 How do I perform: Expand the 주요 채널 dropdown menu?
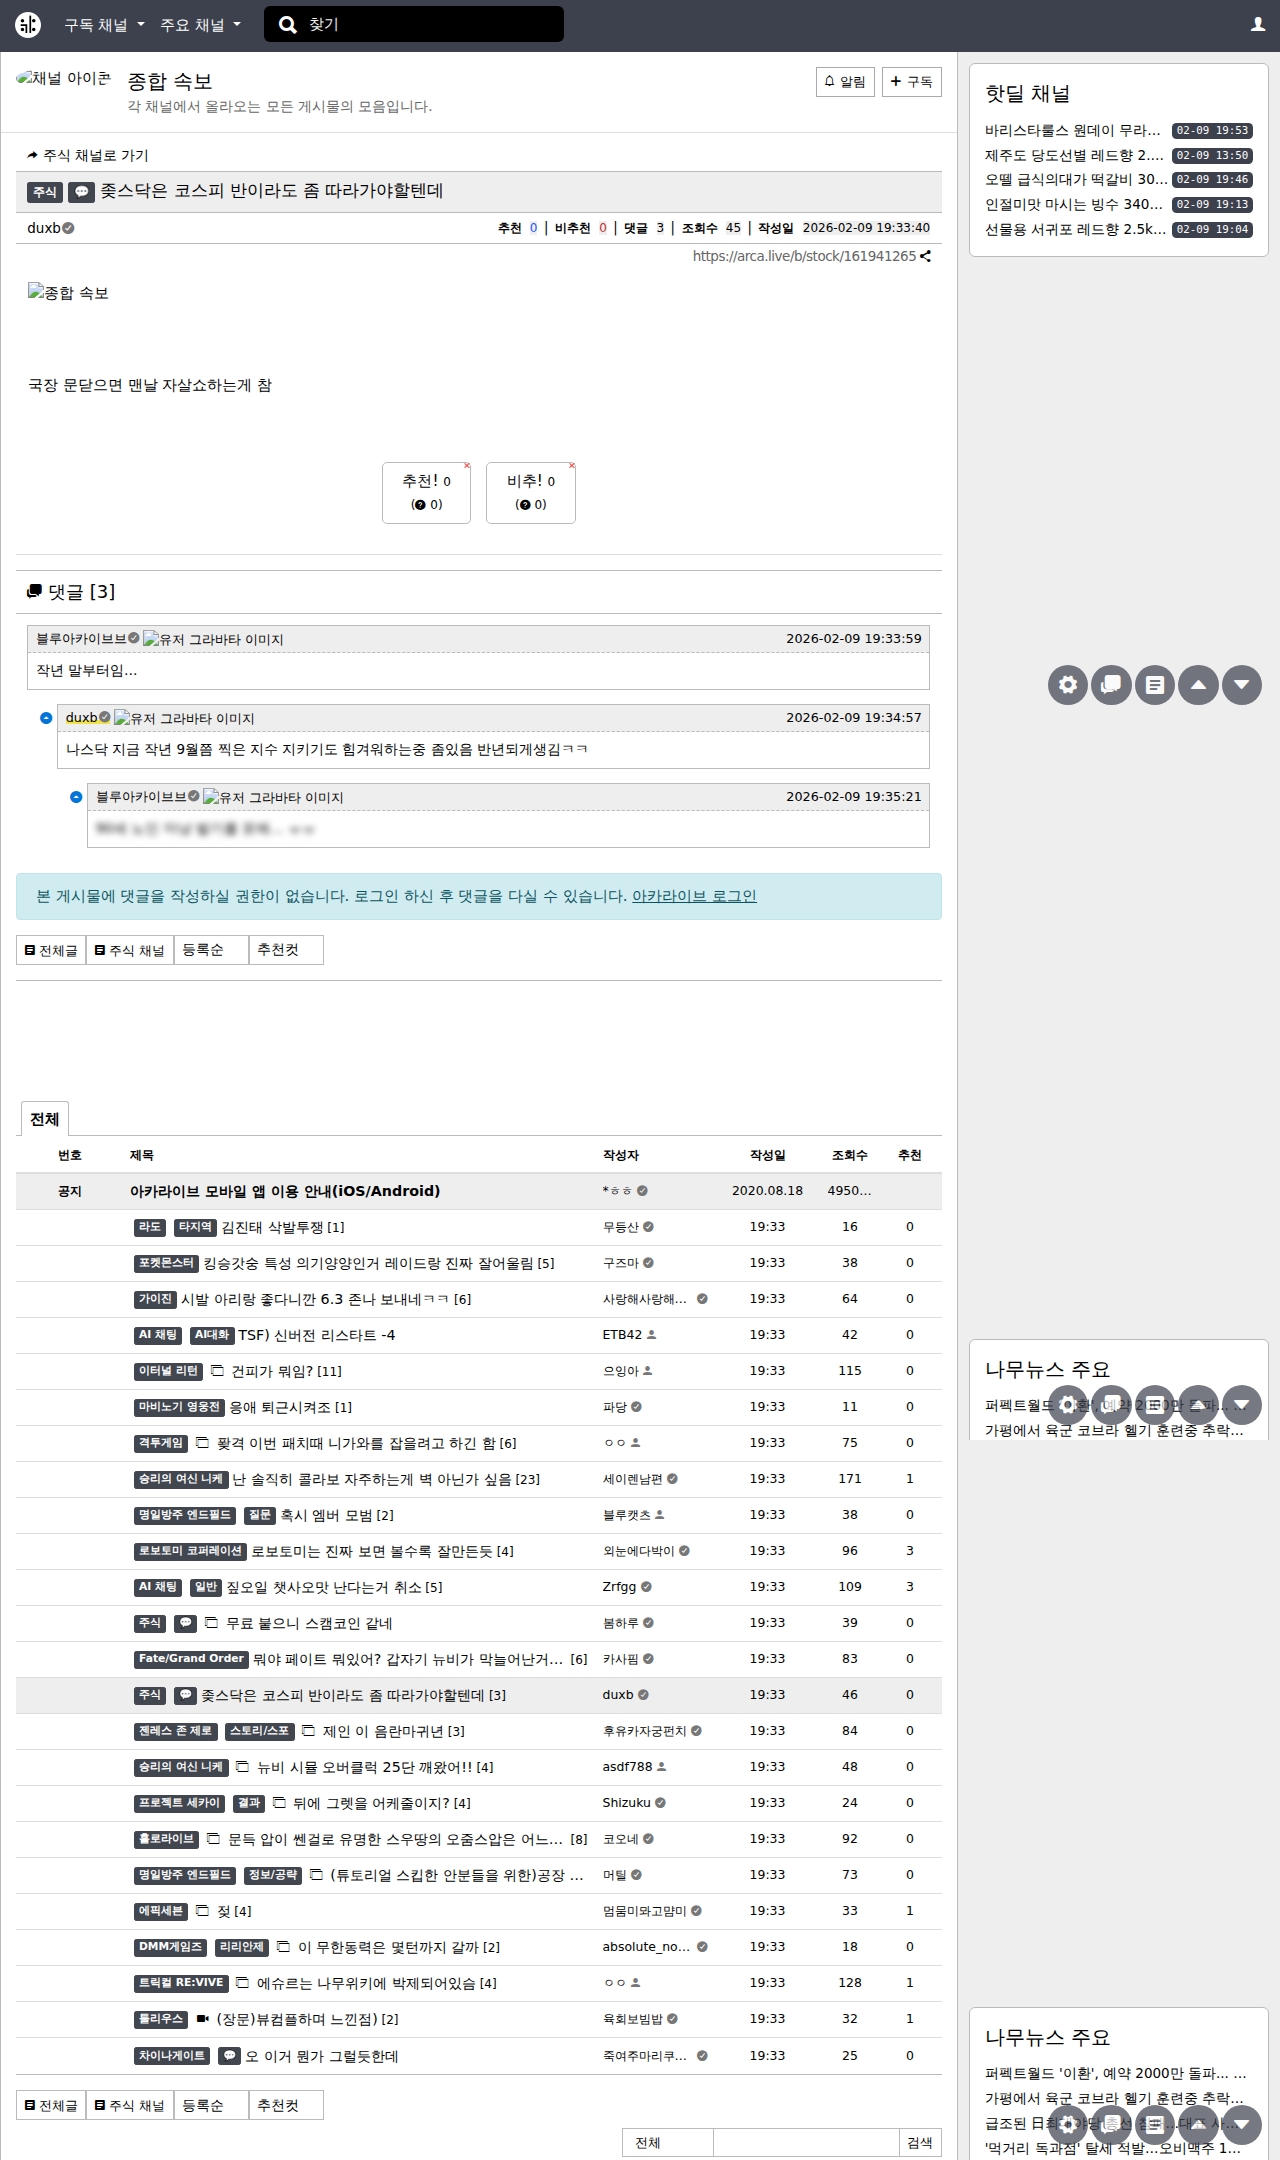[x=201, y=25]
